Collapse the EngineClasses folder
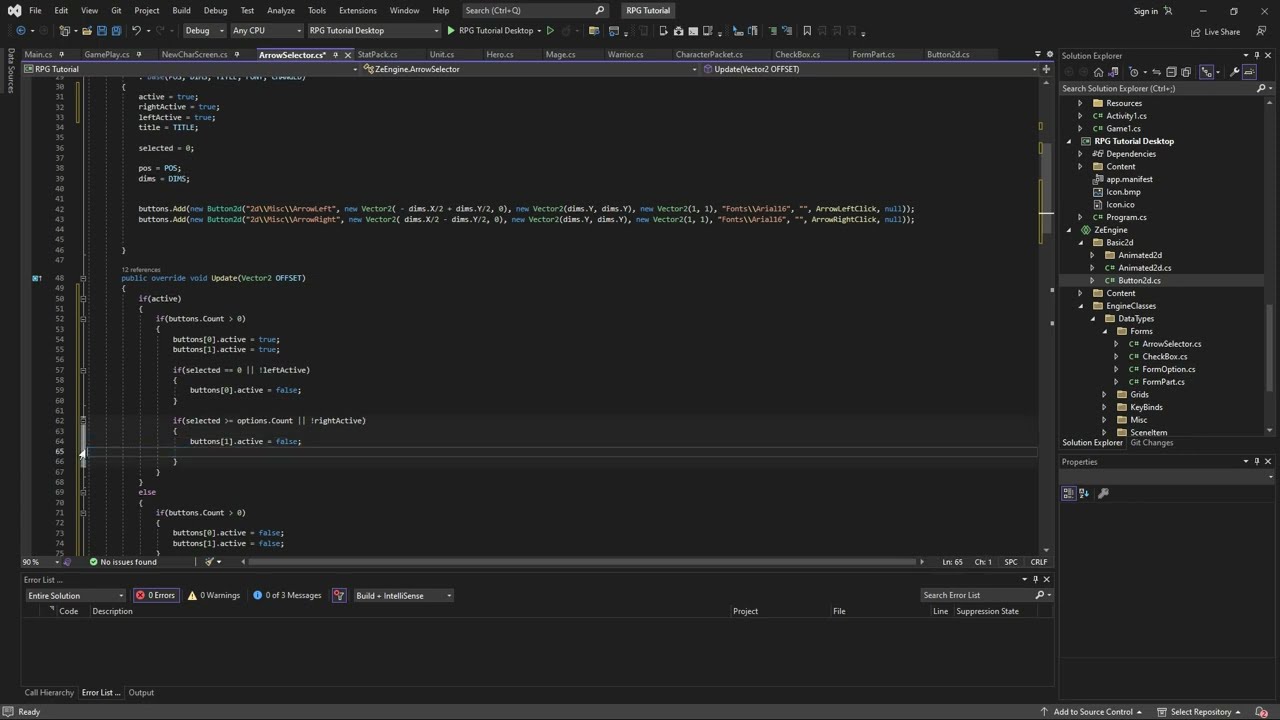The width and height of the screenshot is (1280, 720). pos(1081,306)
